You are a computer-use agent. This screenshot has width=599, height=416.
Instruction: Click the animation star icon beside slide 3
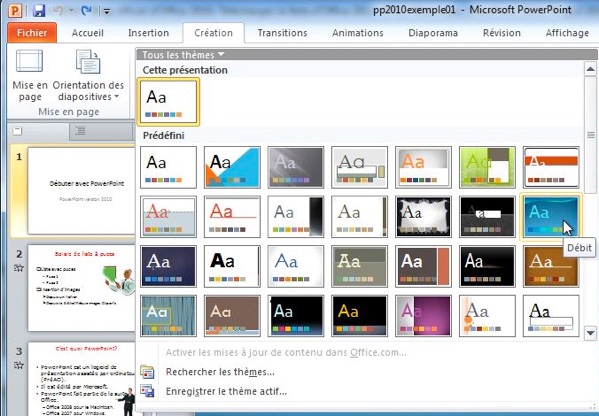pyautogui.click(x=19, y=365)
